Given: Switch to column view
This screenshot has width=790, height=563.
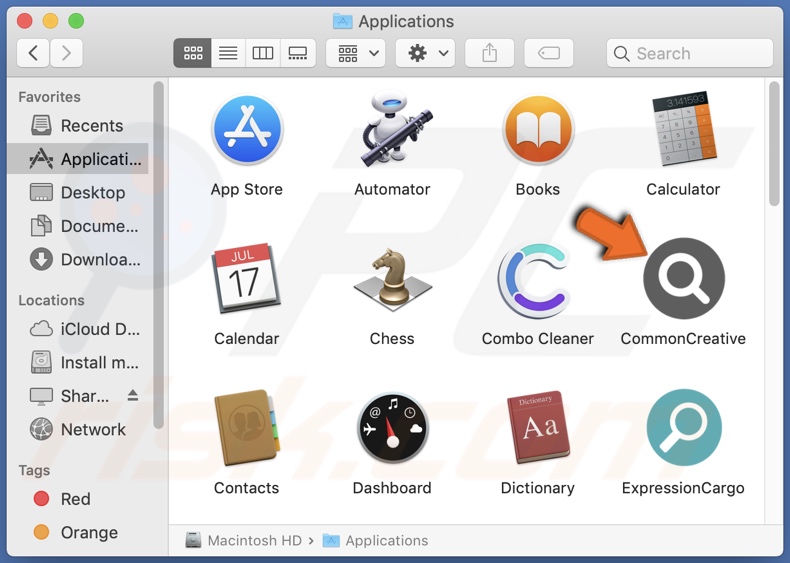Looking at the screenshot, I should 262,53.
